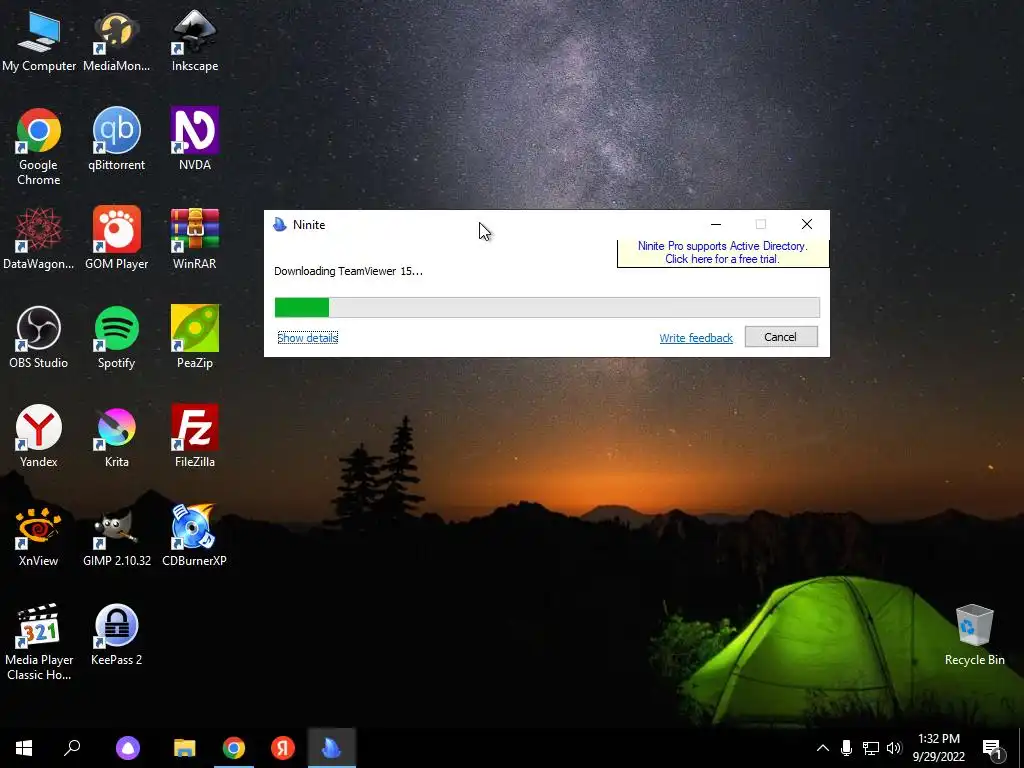1024x768 pixels.
Task: Launch MediaMonkey from desktop shortcut
Action: click(x=116, y=40)
